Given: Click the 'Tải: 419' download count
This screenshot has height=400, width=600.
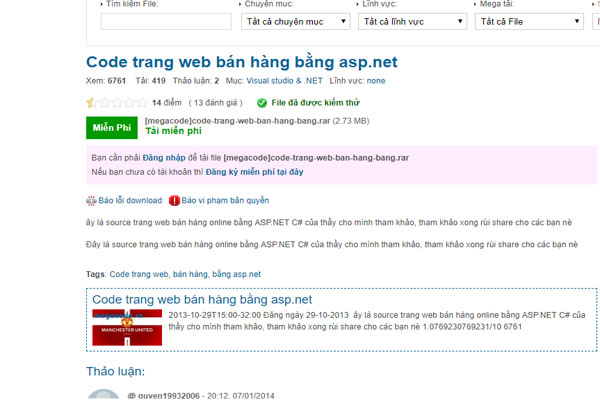Looking at the screenshot, I should (150, 81).
